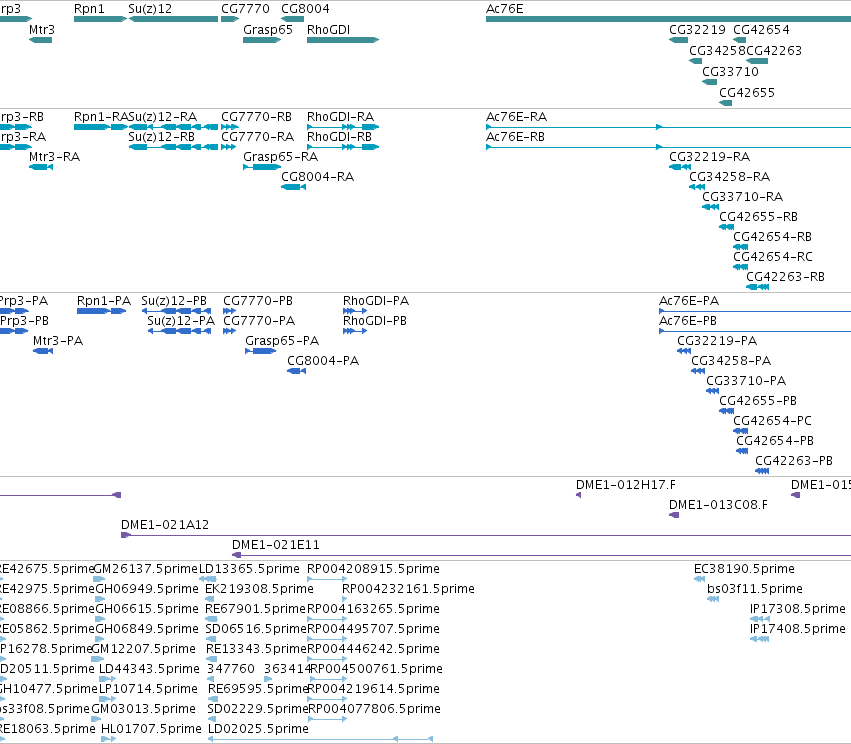This screenshot has width=851, height=744.
Task: Click the Su(z)12 gene label
Action: [150, 9]
